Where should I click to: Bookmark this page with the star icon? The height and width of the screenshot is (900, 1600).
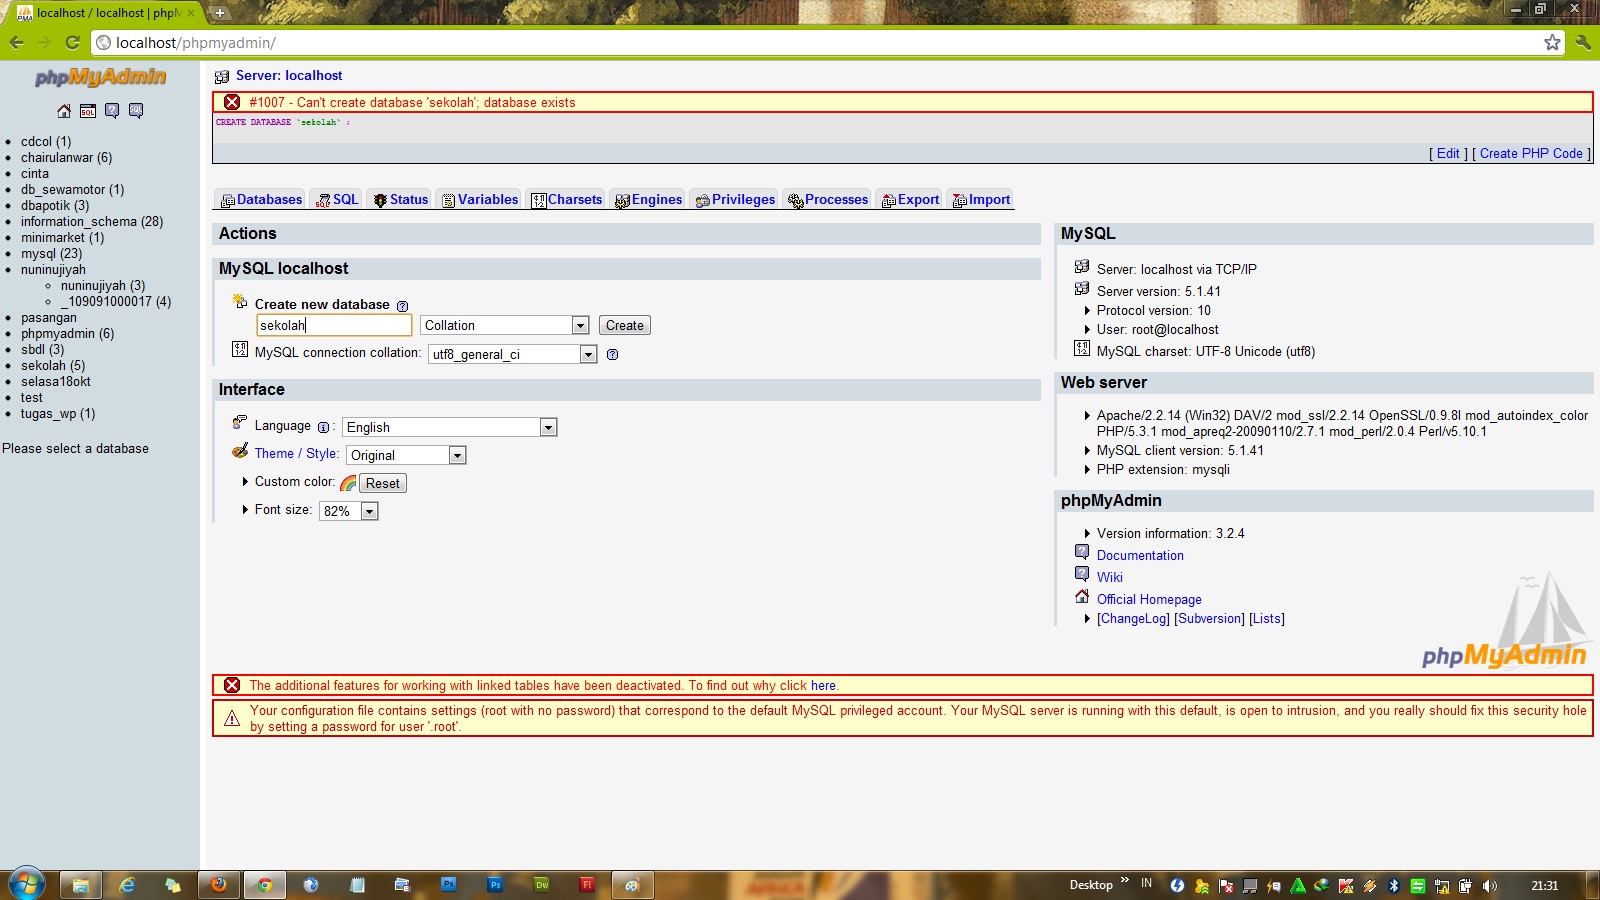(x=1552, y=42)
